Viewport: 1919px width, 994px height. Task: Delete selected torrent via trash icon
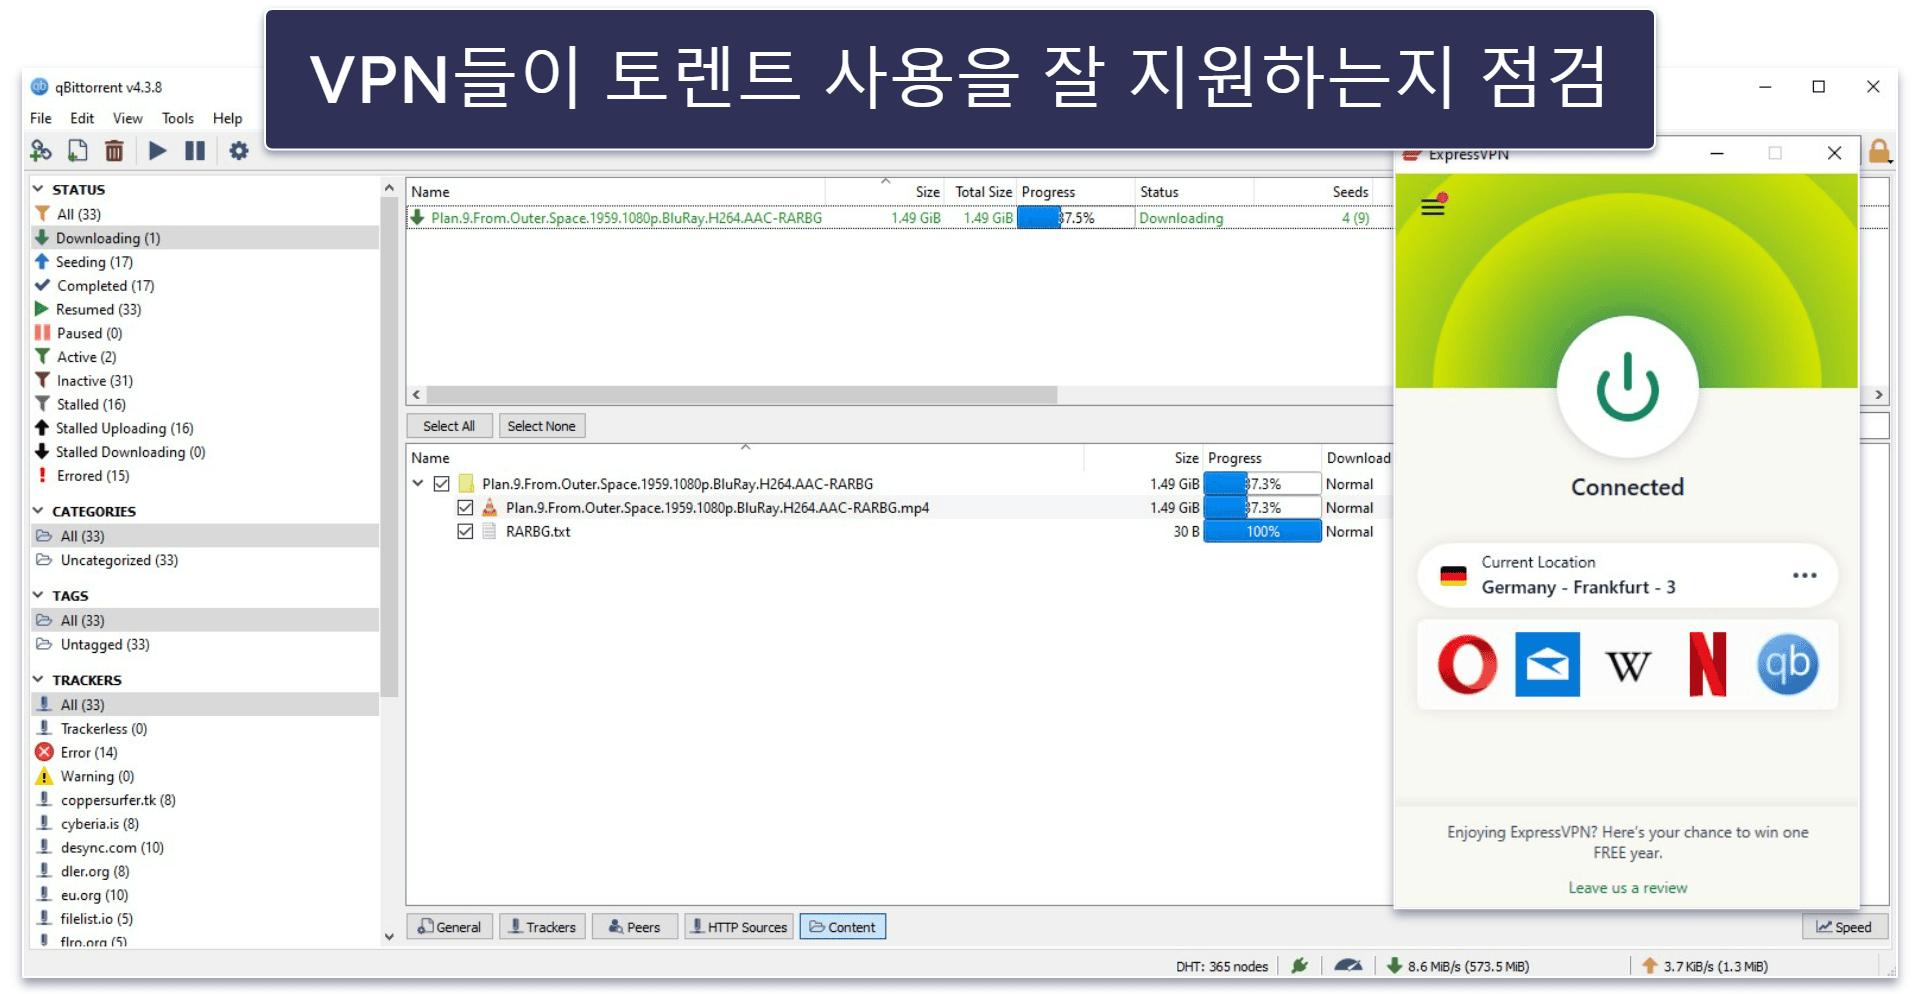[x=115, y=151]
